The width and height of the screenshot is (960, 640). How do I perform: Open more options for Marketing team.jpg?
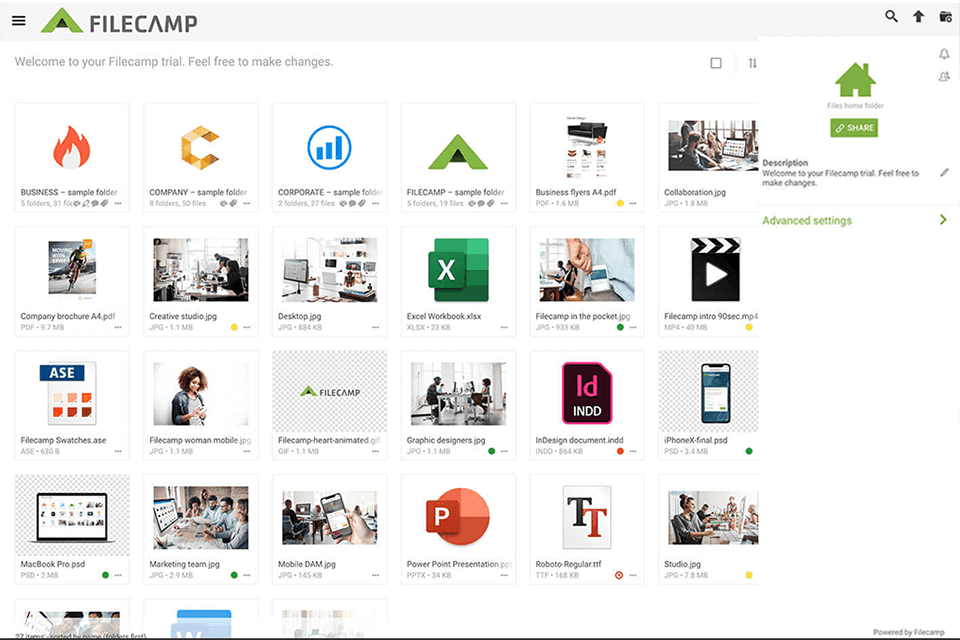pyautogui.click(x=247, y=575)
